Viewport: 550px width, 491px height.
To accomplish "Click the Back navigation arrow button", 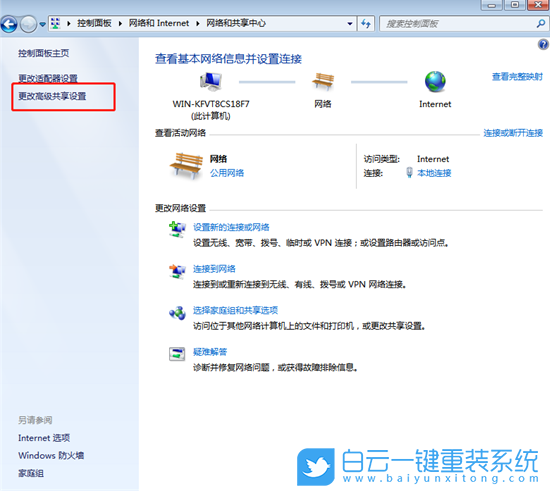I will (x=9, y=24).
